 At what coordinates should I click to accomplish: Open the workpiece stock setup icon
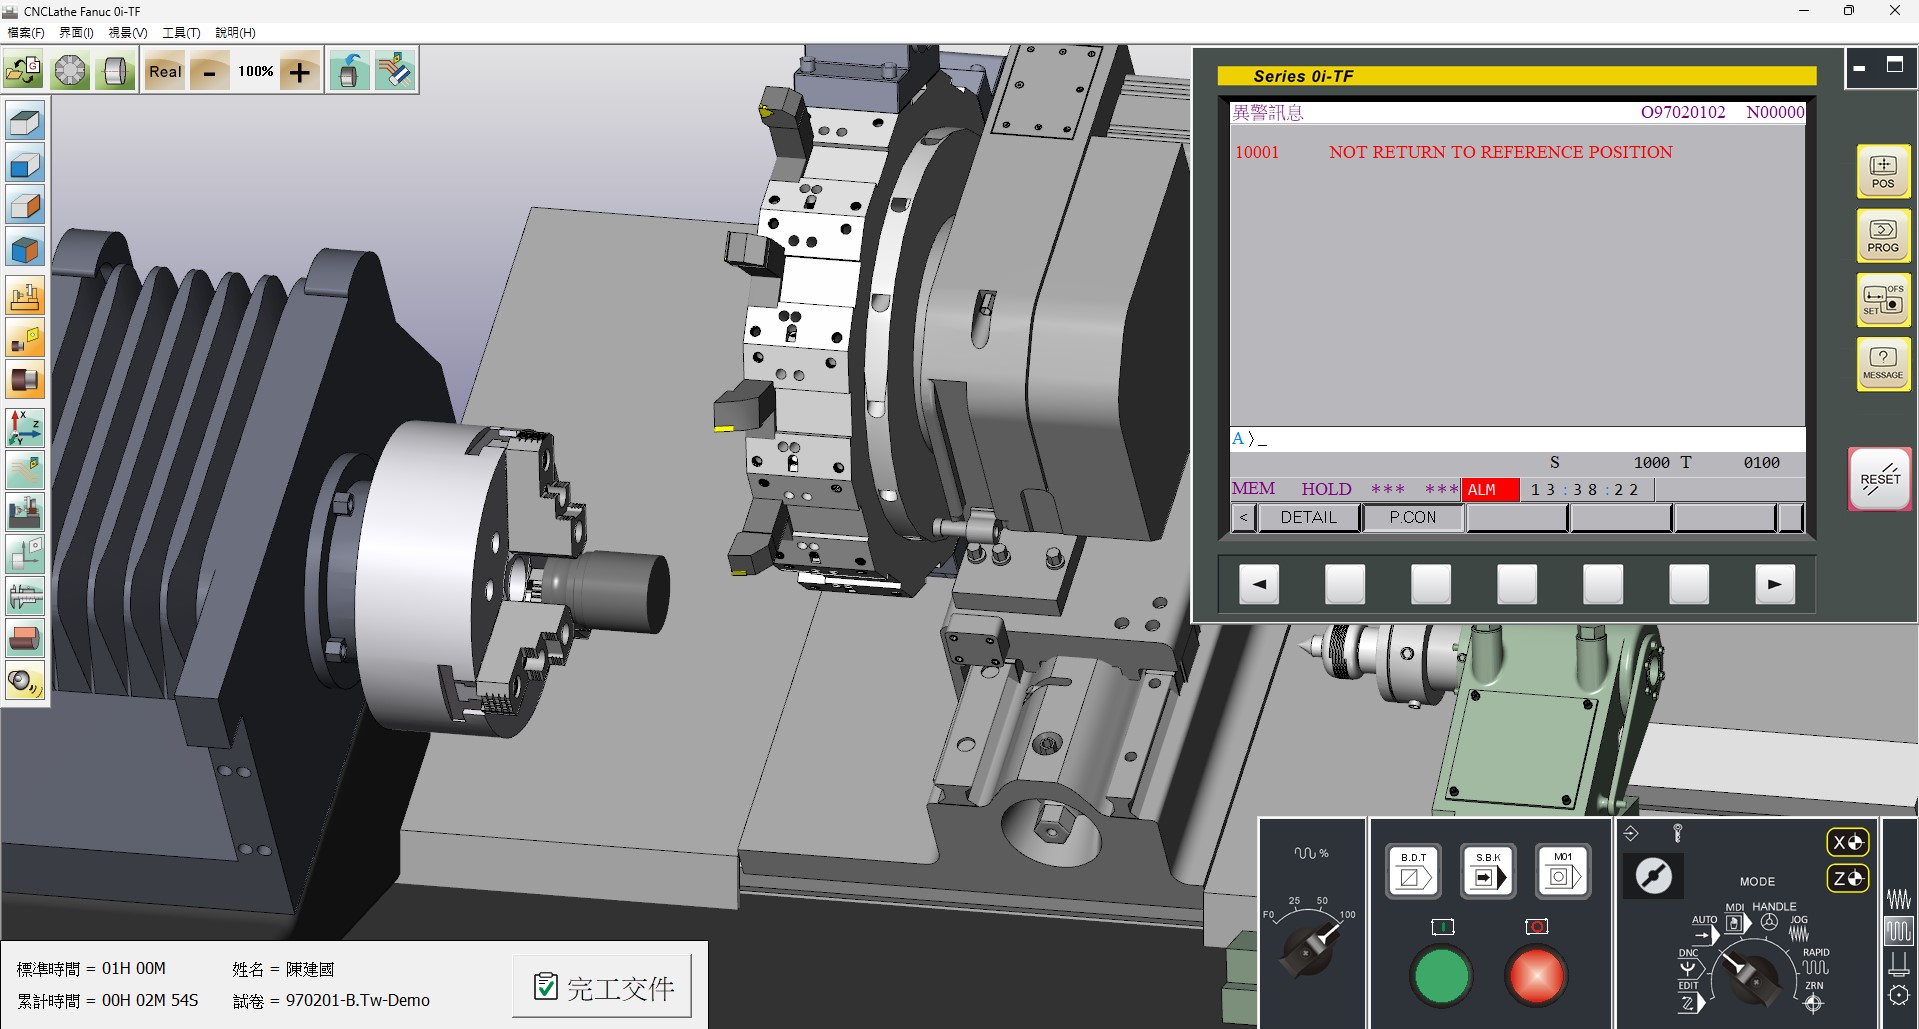tap(116, 71)
